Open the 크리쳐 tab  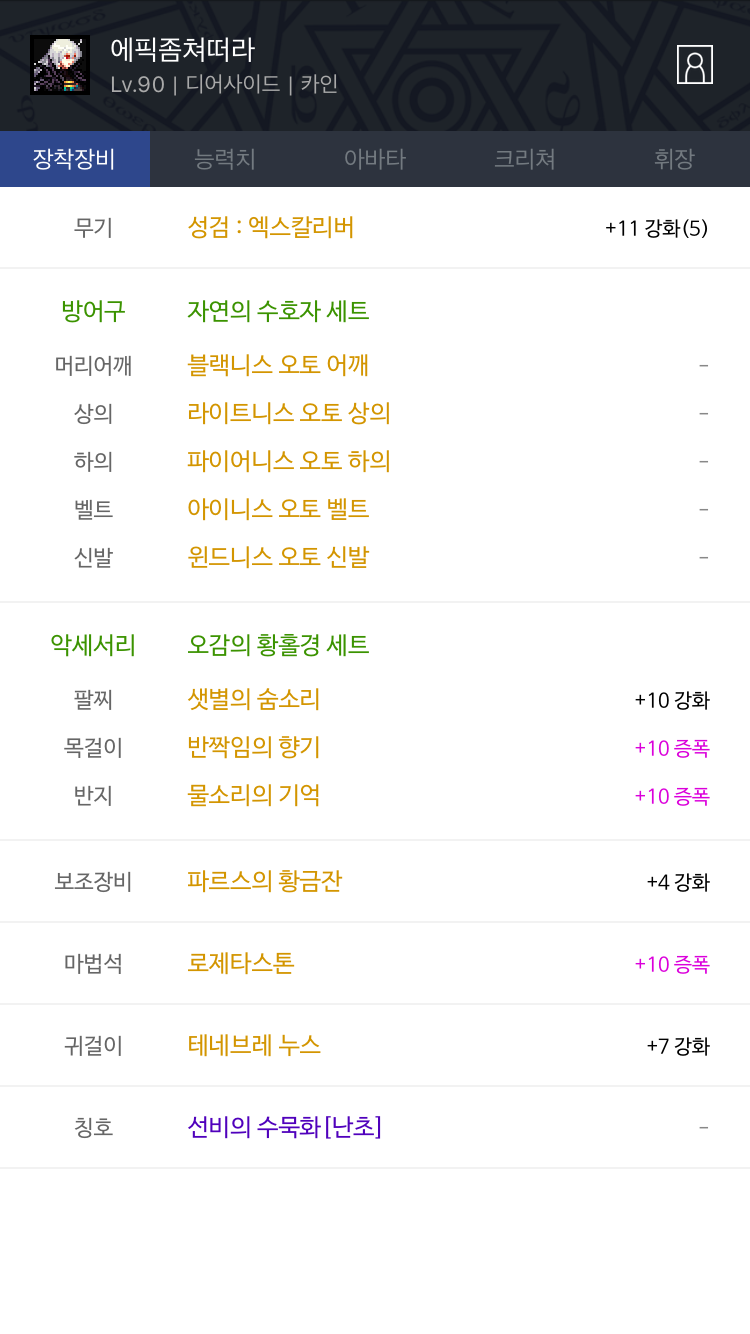525,159
